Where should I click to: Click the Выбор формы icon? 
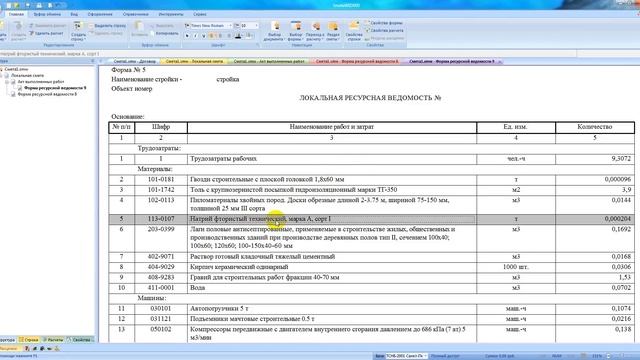(x=295, y=31)
